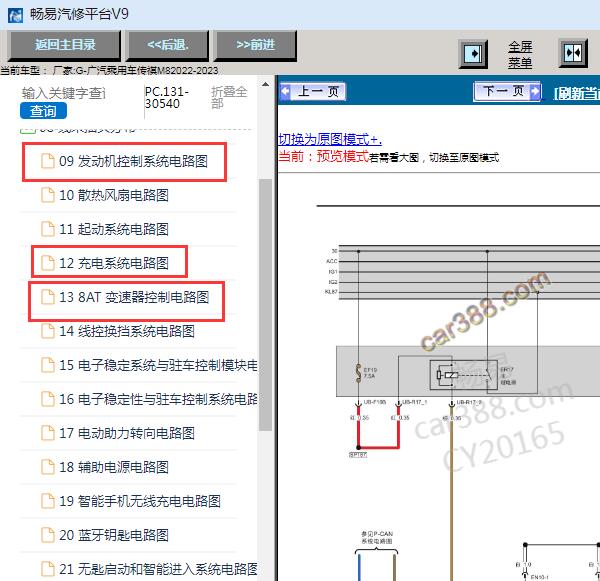Click 切换为原图模式+ link
This screenshot has height=581, width=600.
330,139
